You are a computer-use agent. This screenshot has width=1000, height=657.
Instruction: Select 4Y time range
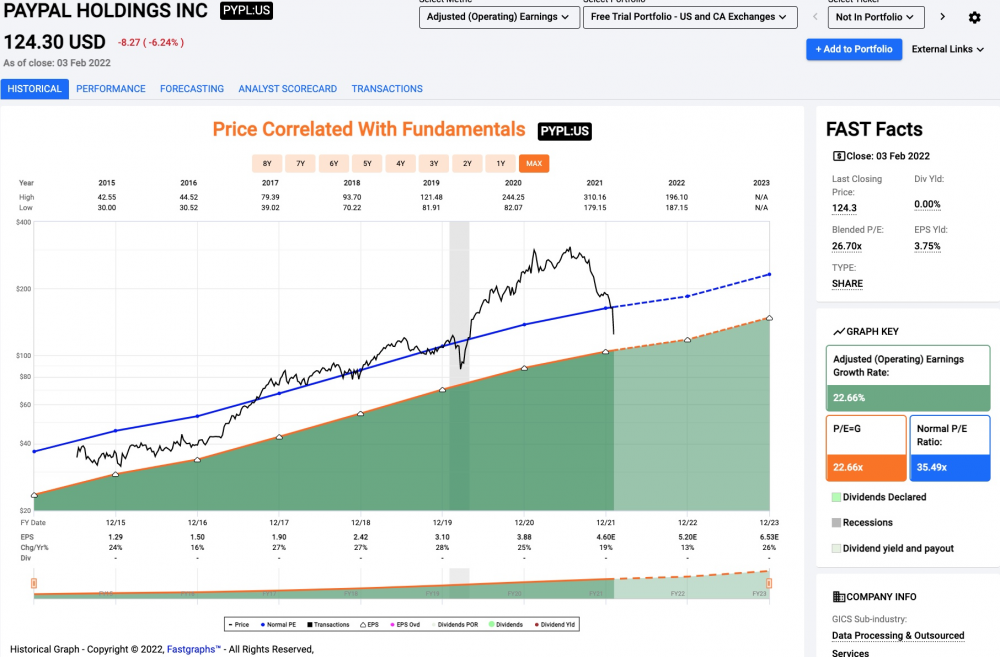pyautogui.click(x=401, y=163)
